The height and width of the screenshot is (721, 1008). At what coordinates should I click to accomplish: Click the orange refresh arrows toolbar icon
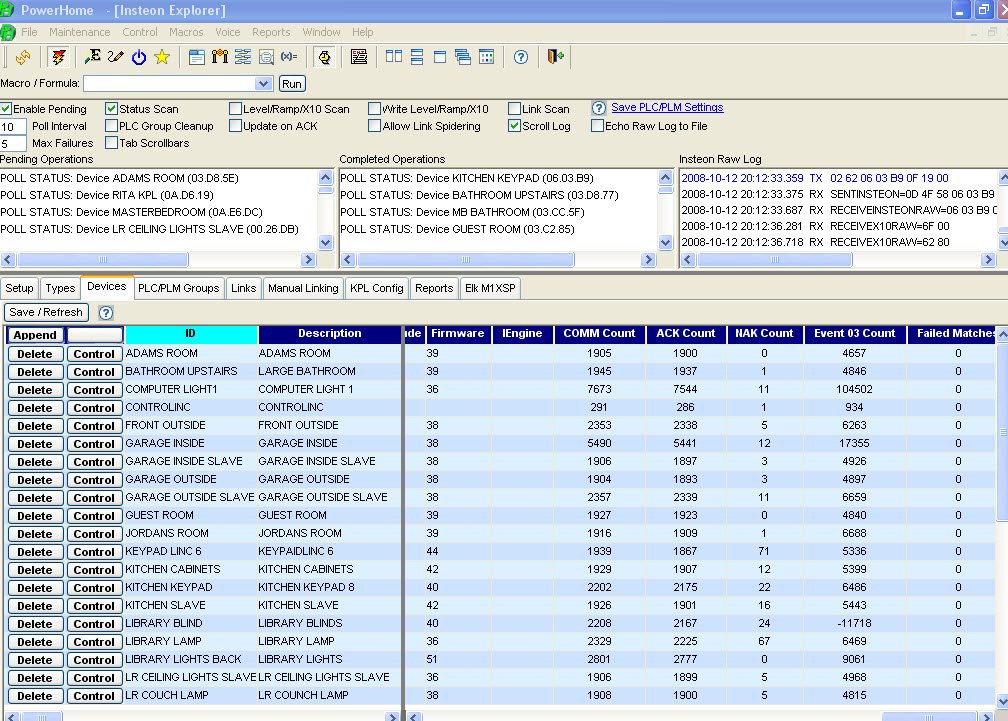[22, 57]
